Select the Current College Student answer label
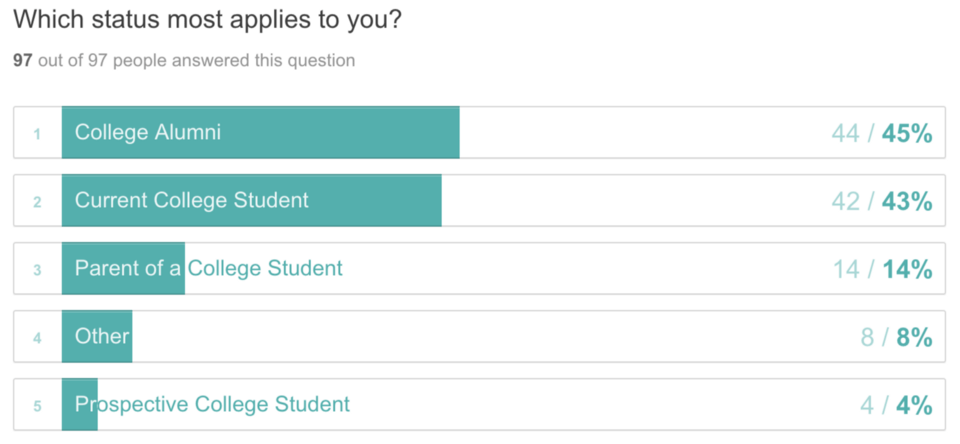Image resolution: width=960 pixels, height=444 pixels. click(192, 200)
